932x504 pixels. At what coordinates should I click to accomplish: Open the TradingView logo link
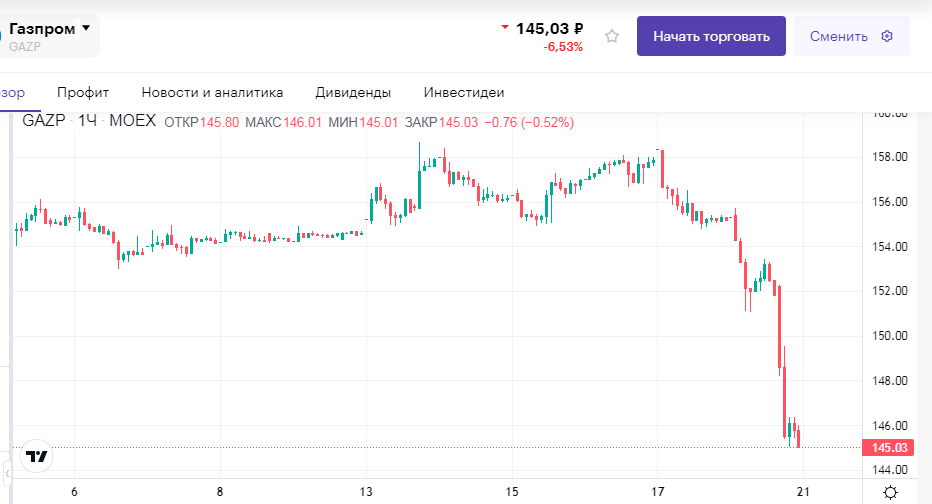(37, 456)
